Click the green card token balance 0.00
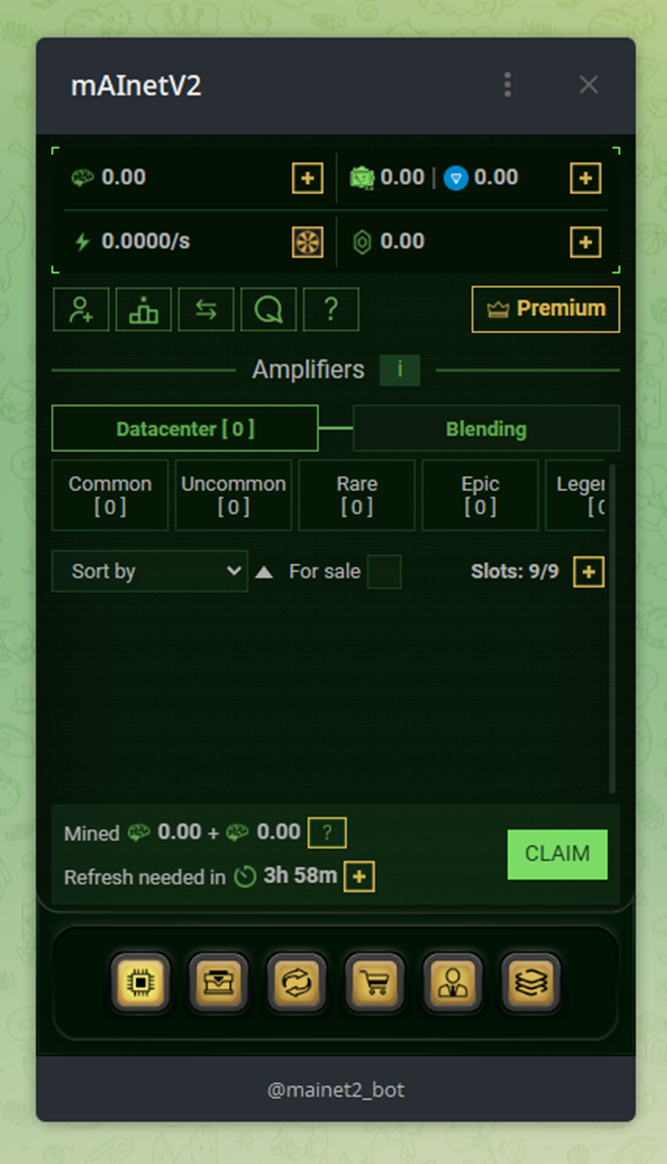Viewport: 667px width, 1164px height. [x=402, y=177]
